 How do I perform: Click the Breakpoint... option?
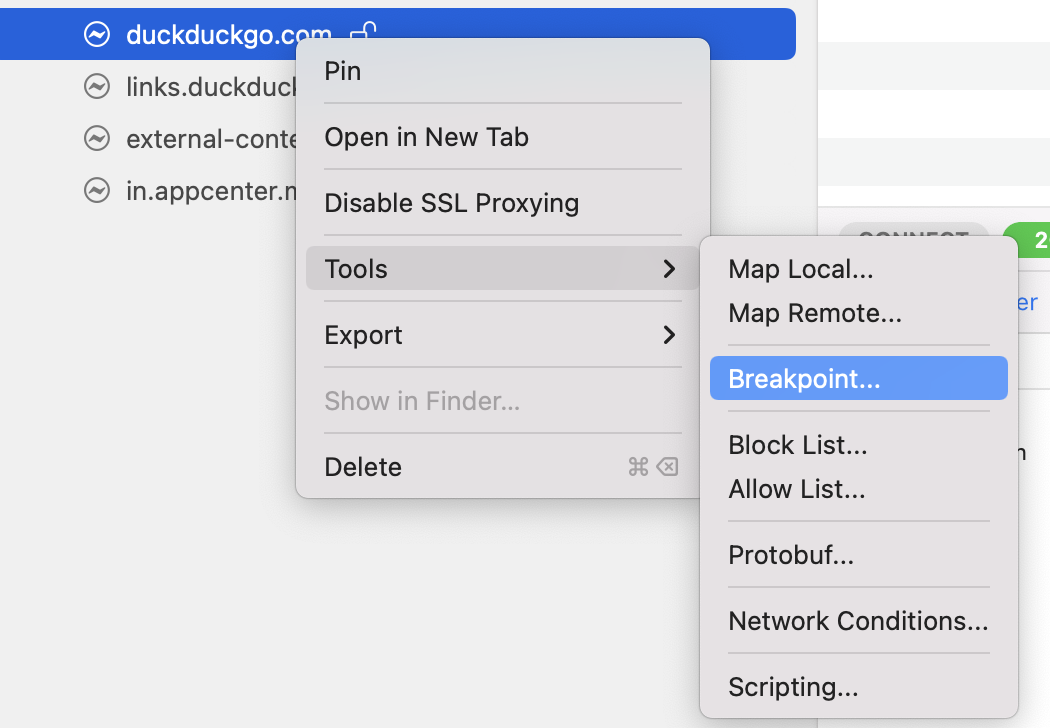(858, 378)
